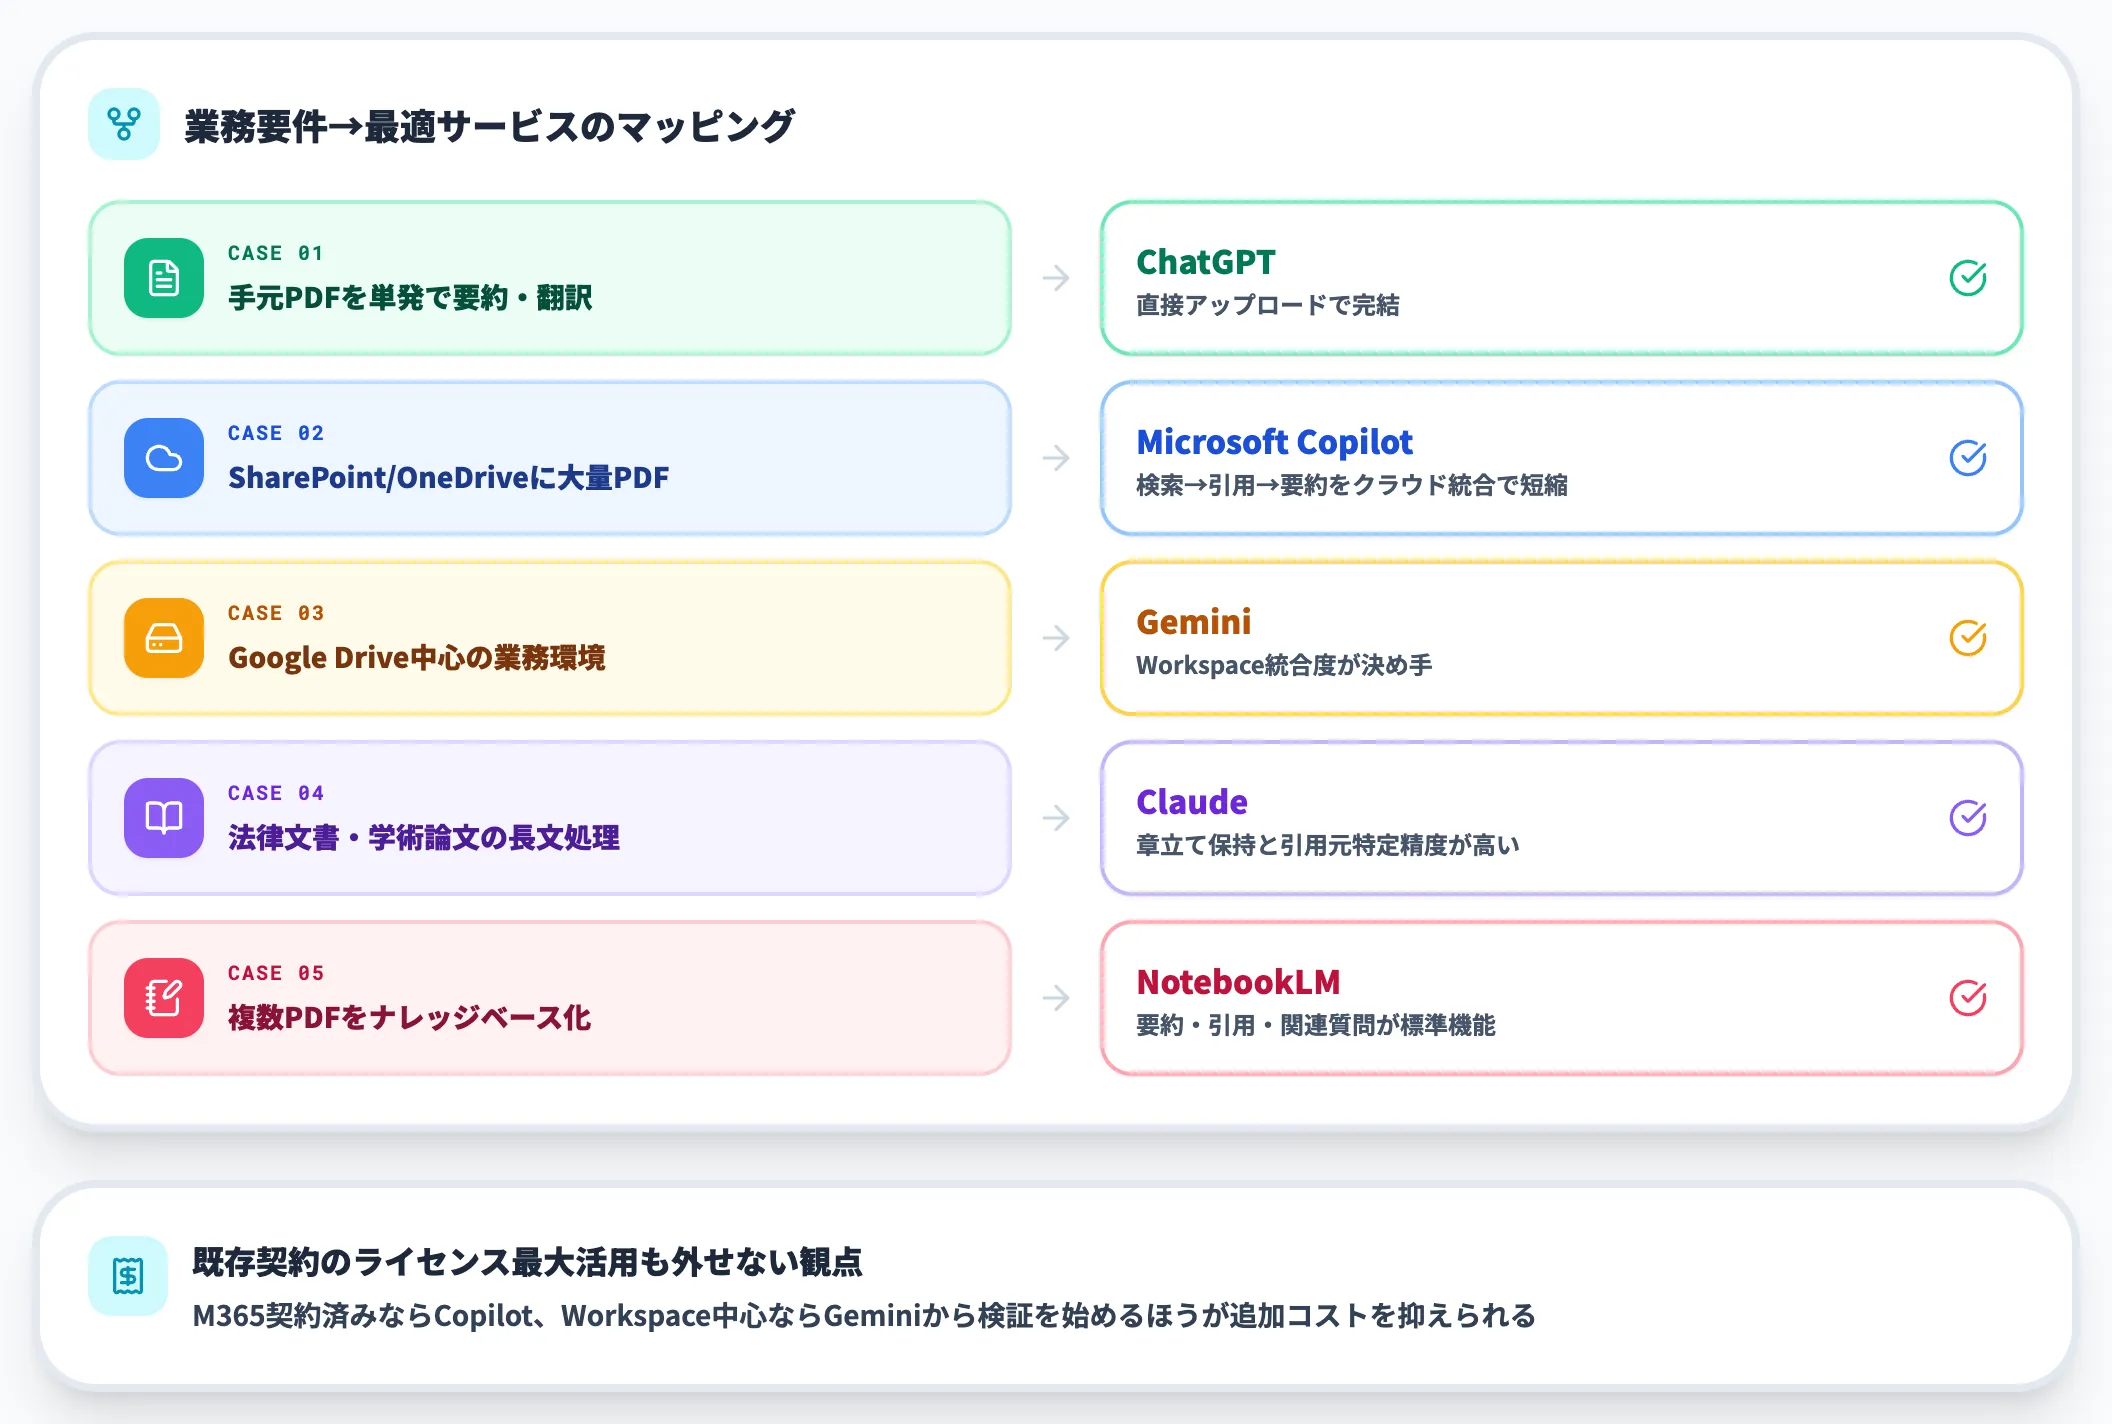
Task: Click the Gemini service name
Action: click(1194, 621)
